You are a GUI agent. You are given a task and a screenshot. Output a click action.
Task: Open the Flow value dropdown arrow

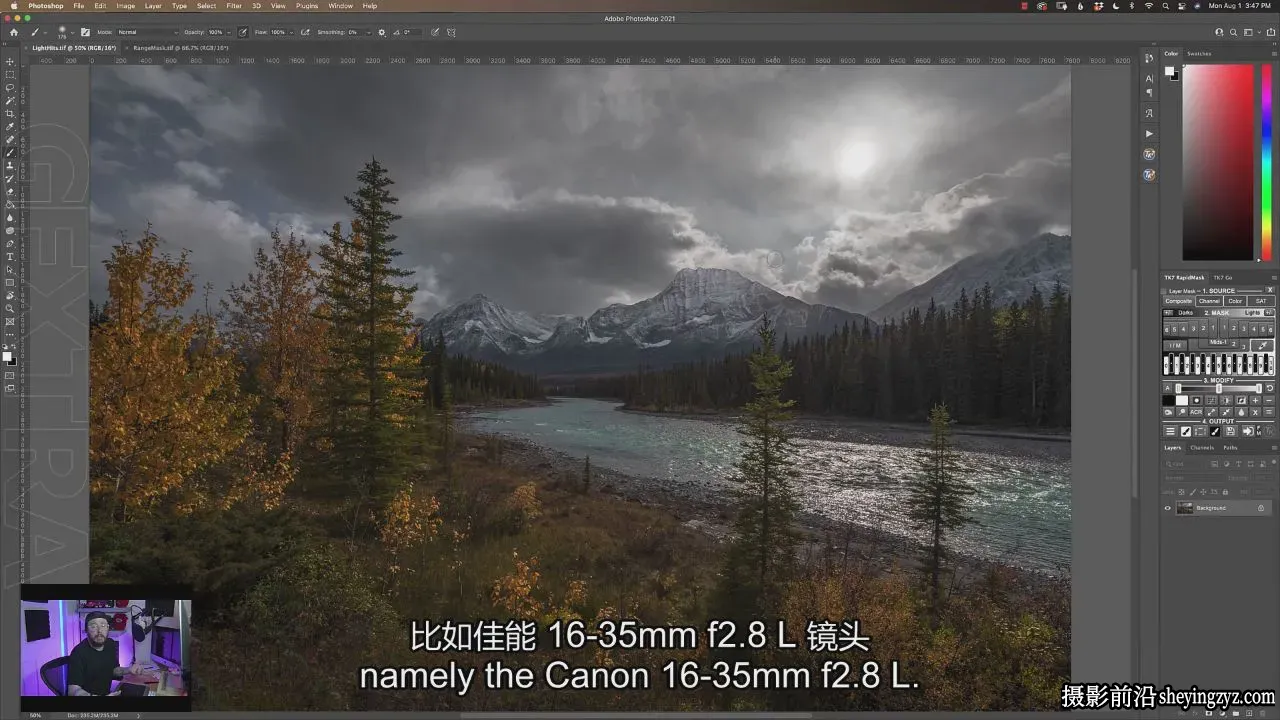coord(291,32)
